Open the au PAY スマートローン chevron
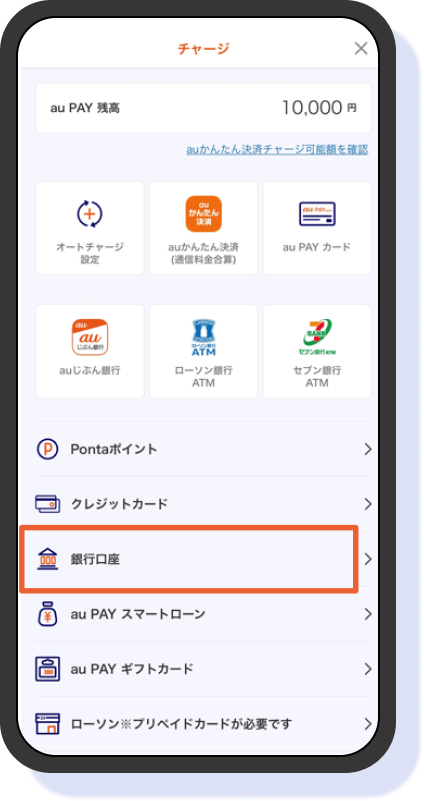This screenshot has height=801, width=424. (368, 614)
